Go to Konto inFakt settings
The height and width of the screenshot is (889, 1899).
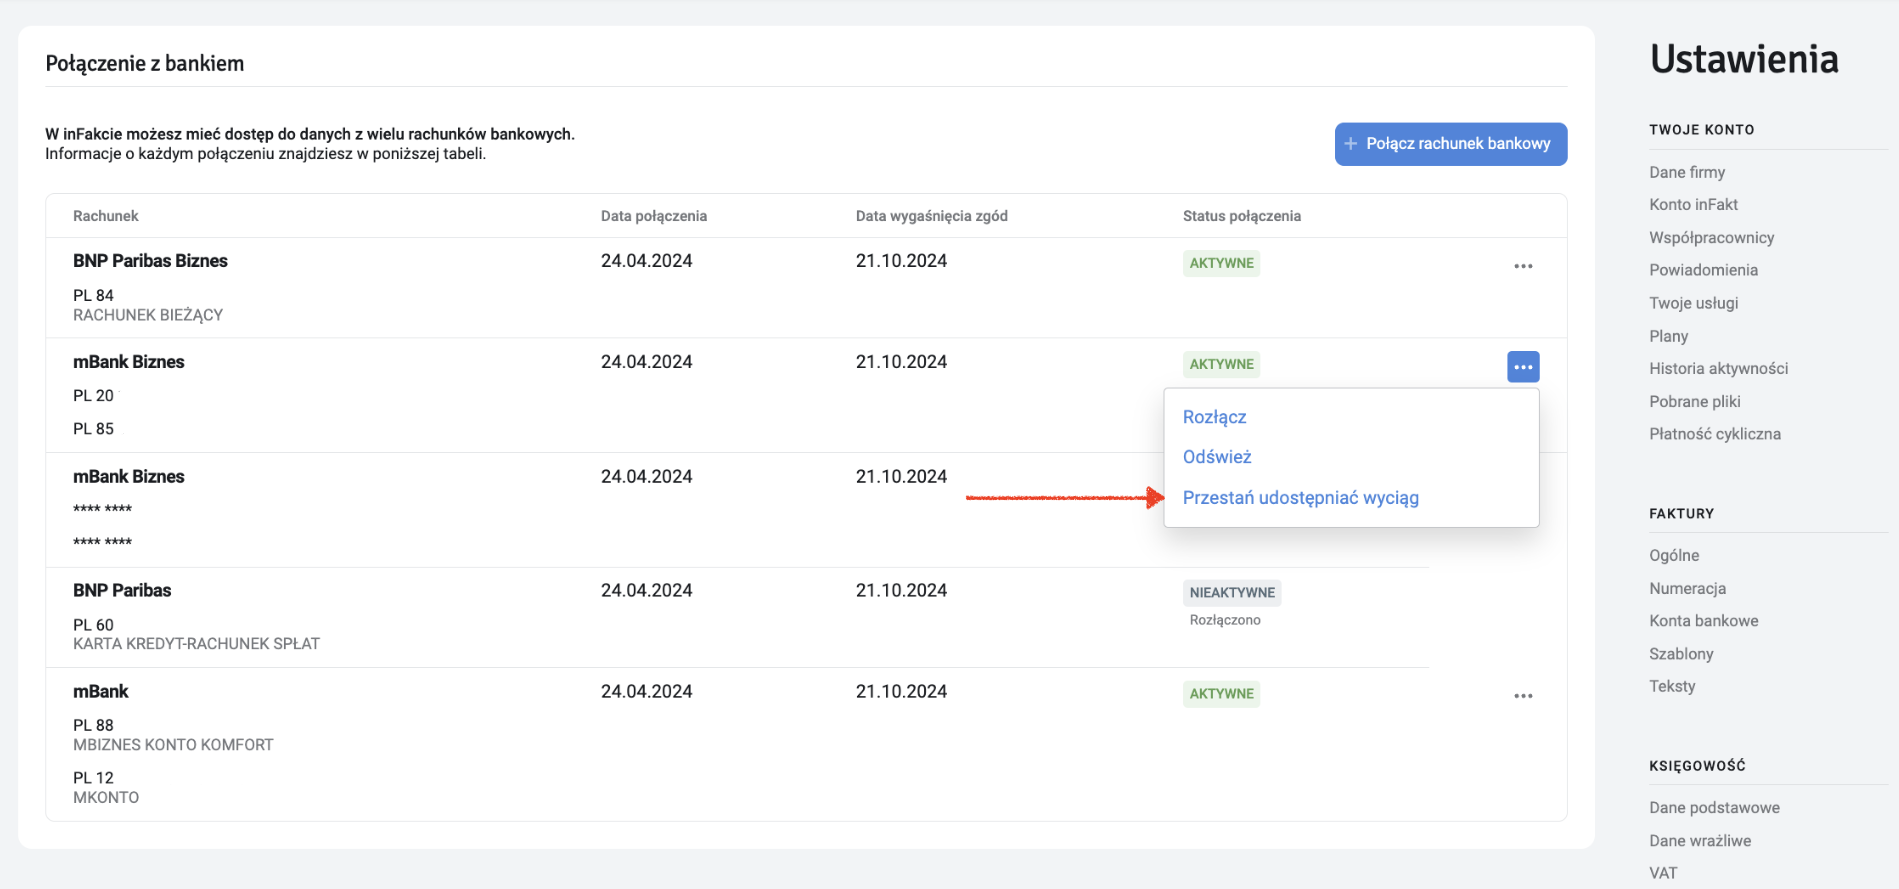(x=1693, y=204)
